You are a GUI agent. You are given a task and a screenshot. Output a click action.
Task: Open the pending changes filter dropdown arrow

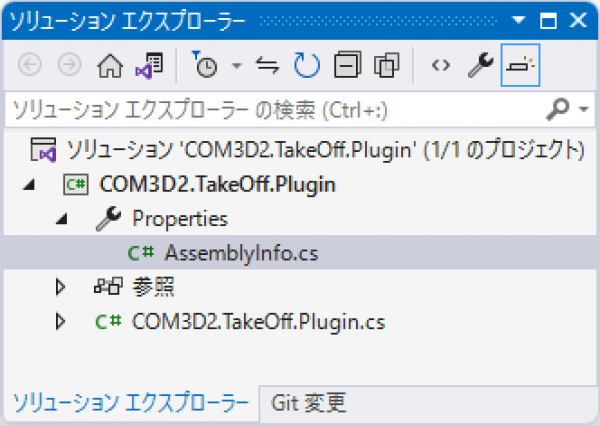[x=236, y=66]
